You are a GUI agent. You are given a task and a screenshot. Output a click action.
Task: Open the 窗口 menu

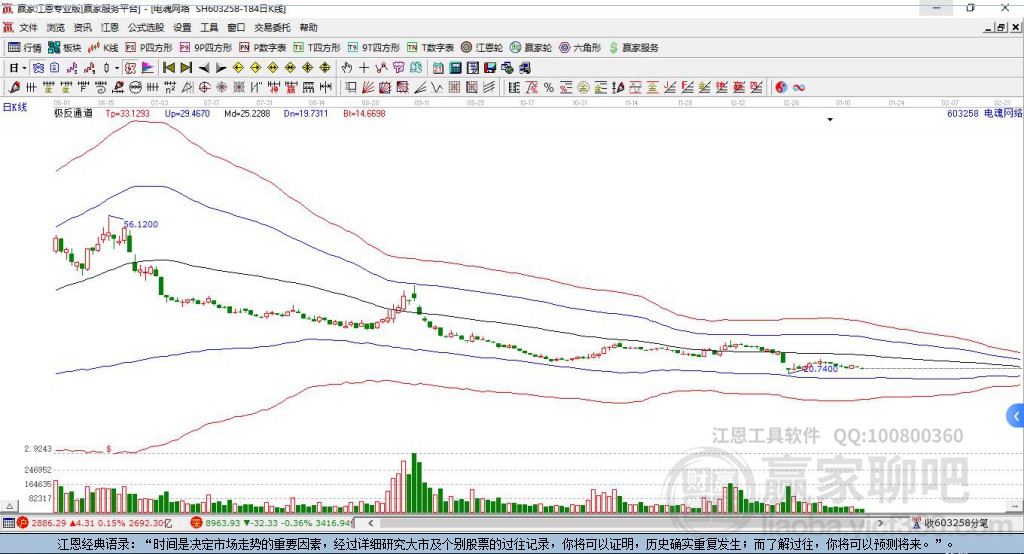(x=236, y=27)
